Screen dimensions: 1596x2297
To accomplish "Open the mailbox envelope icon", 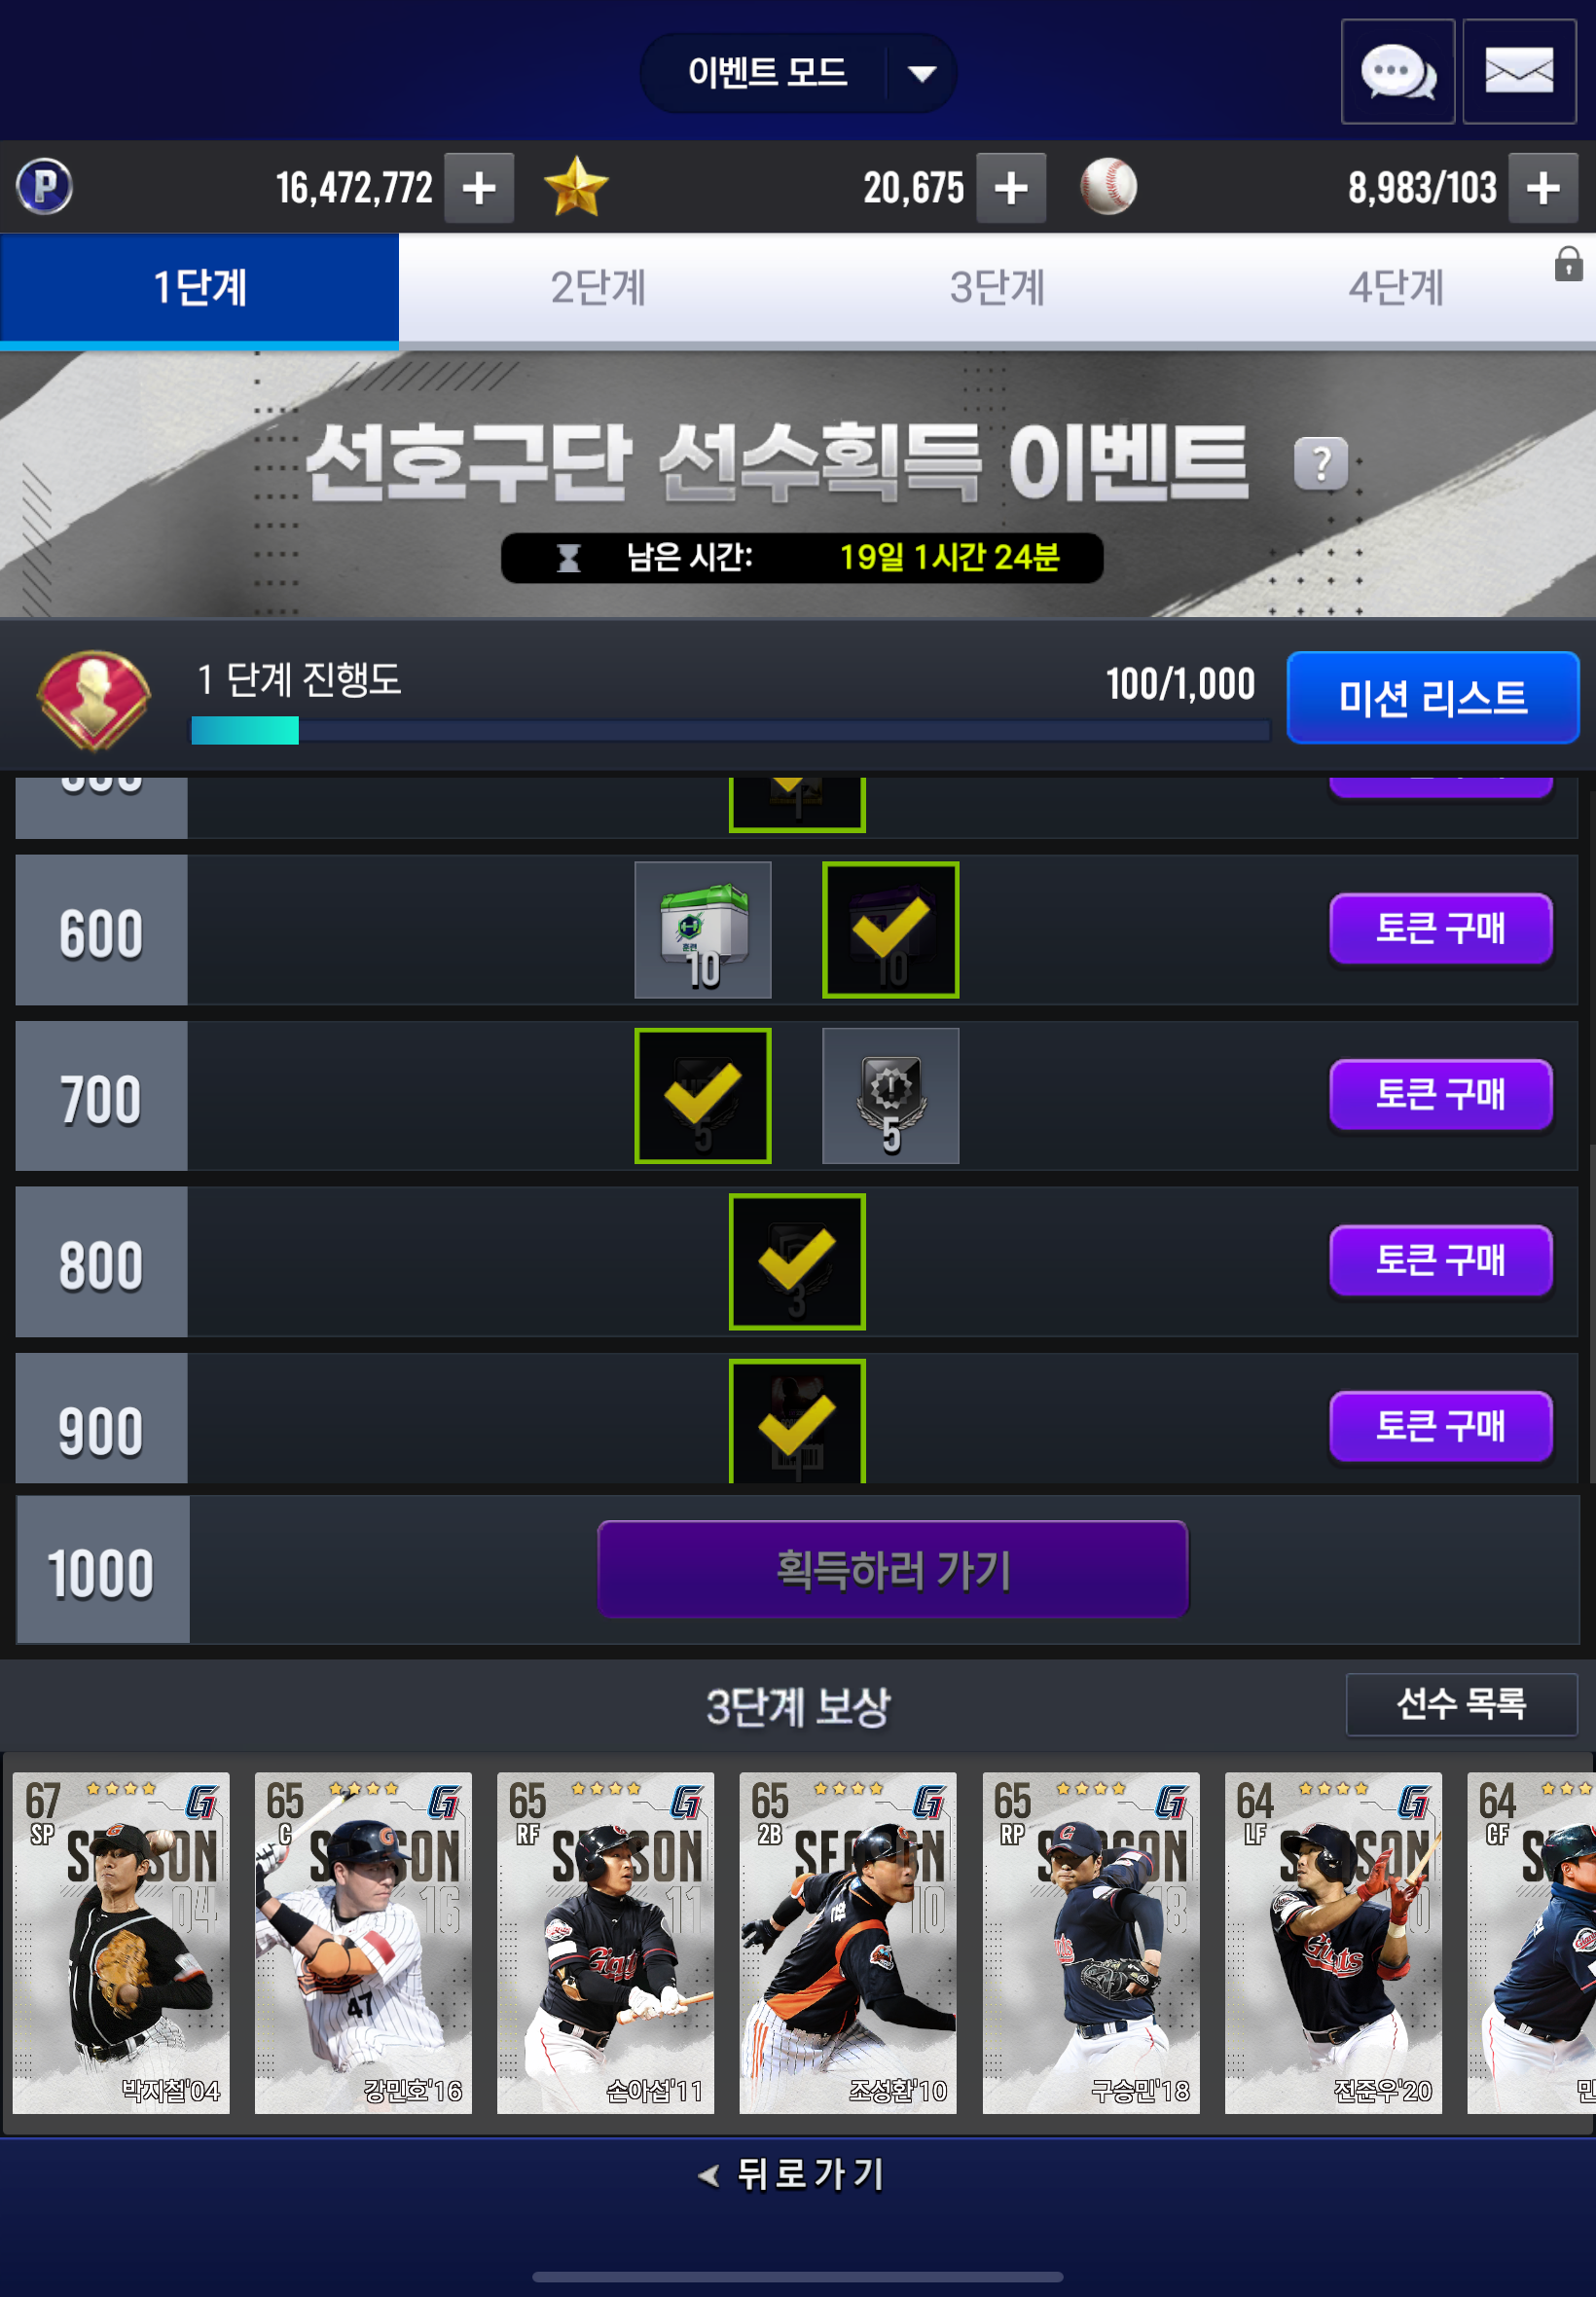I will pos(1519,72).
